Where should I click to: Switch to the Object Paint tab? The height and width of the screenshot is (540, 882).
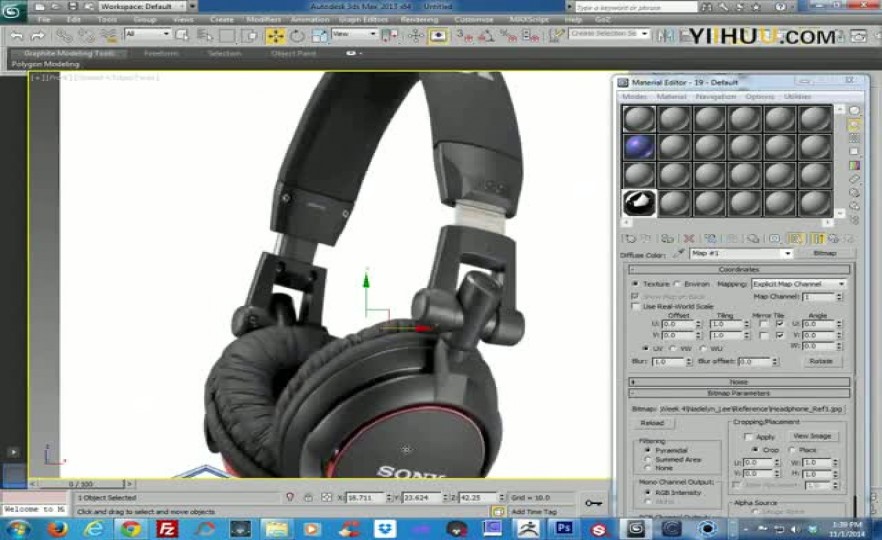[x=294, y=53]
